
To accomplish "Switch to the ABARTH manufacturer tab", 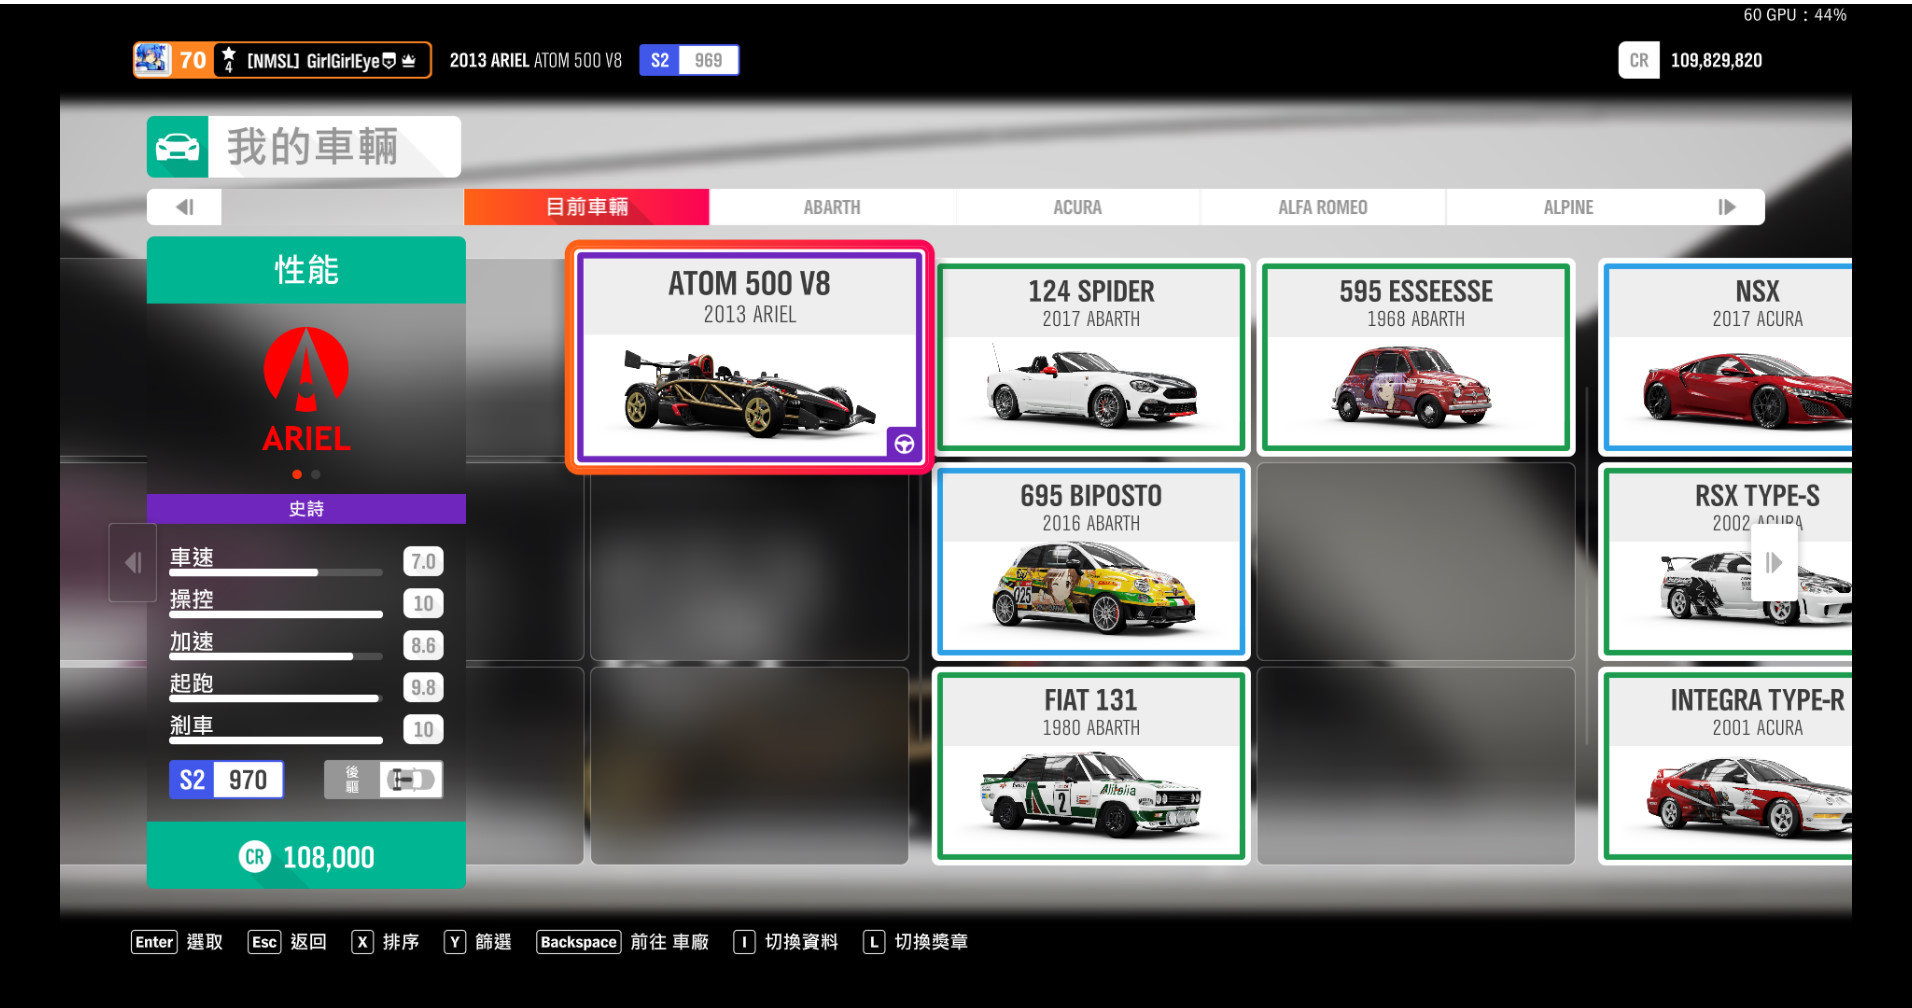I will pyautogui.click(x=832, y=207).
